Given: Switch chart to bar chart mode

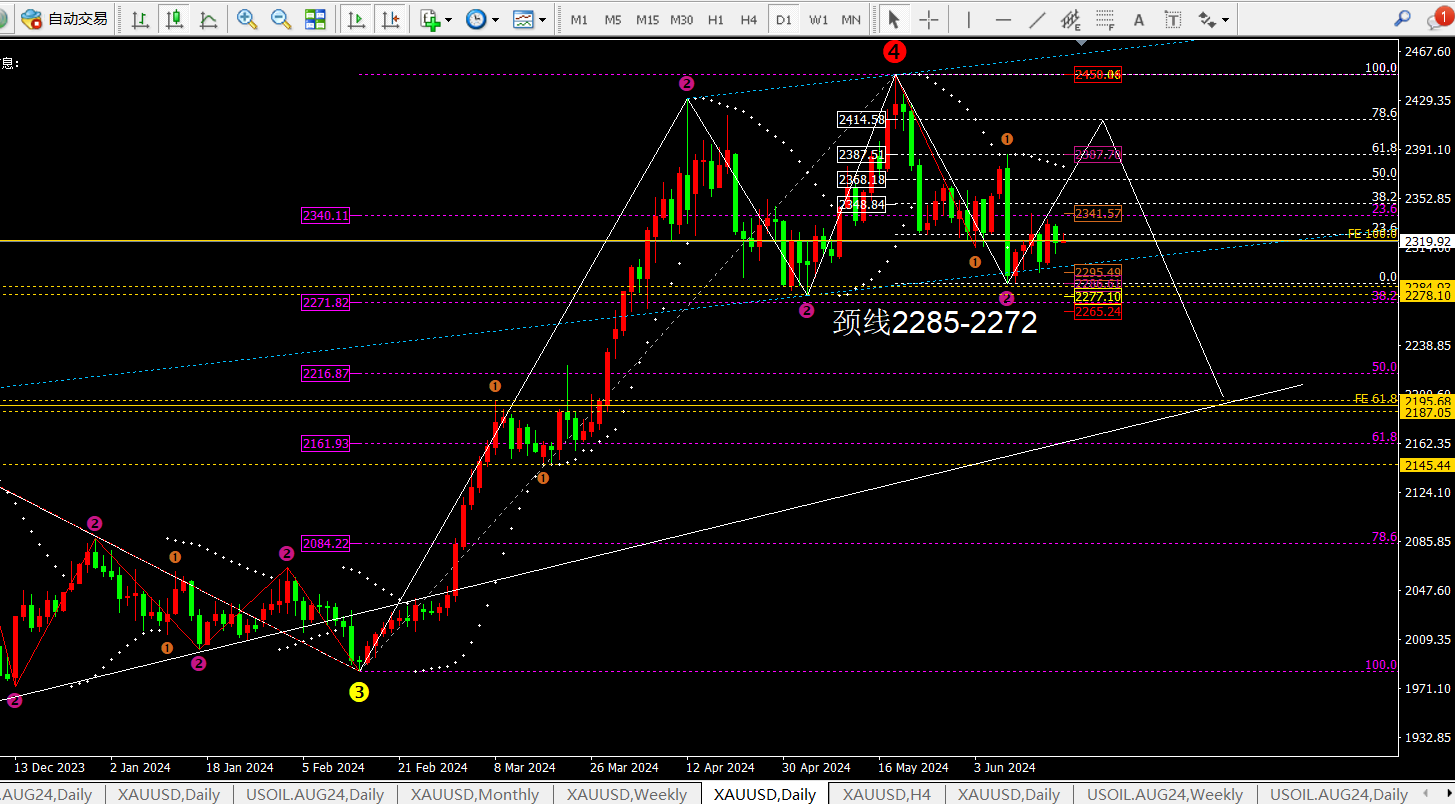Looking at the screenshot, I should point(141,19).
